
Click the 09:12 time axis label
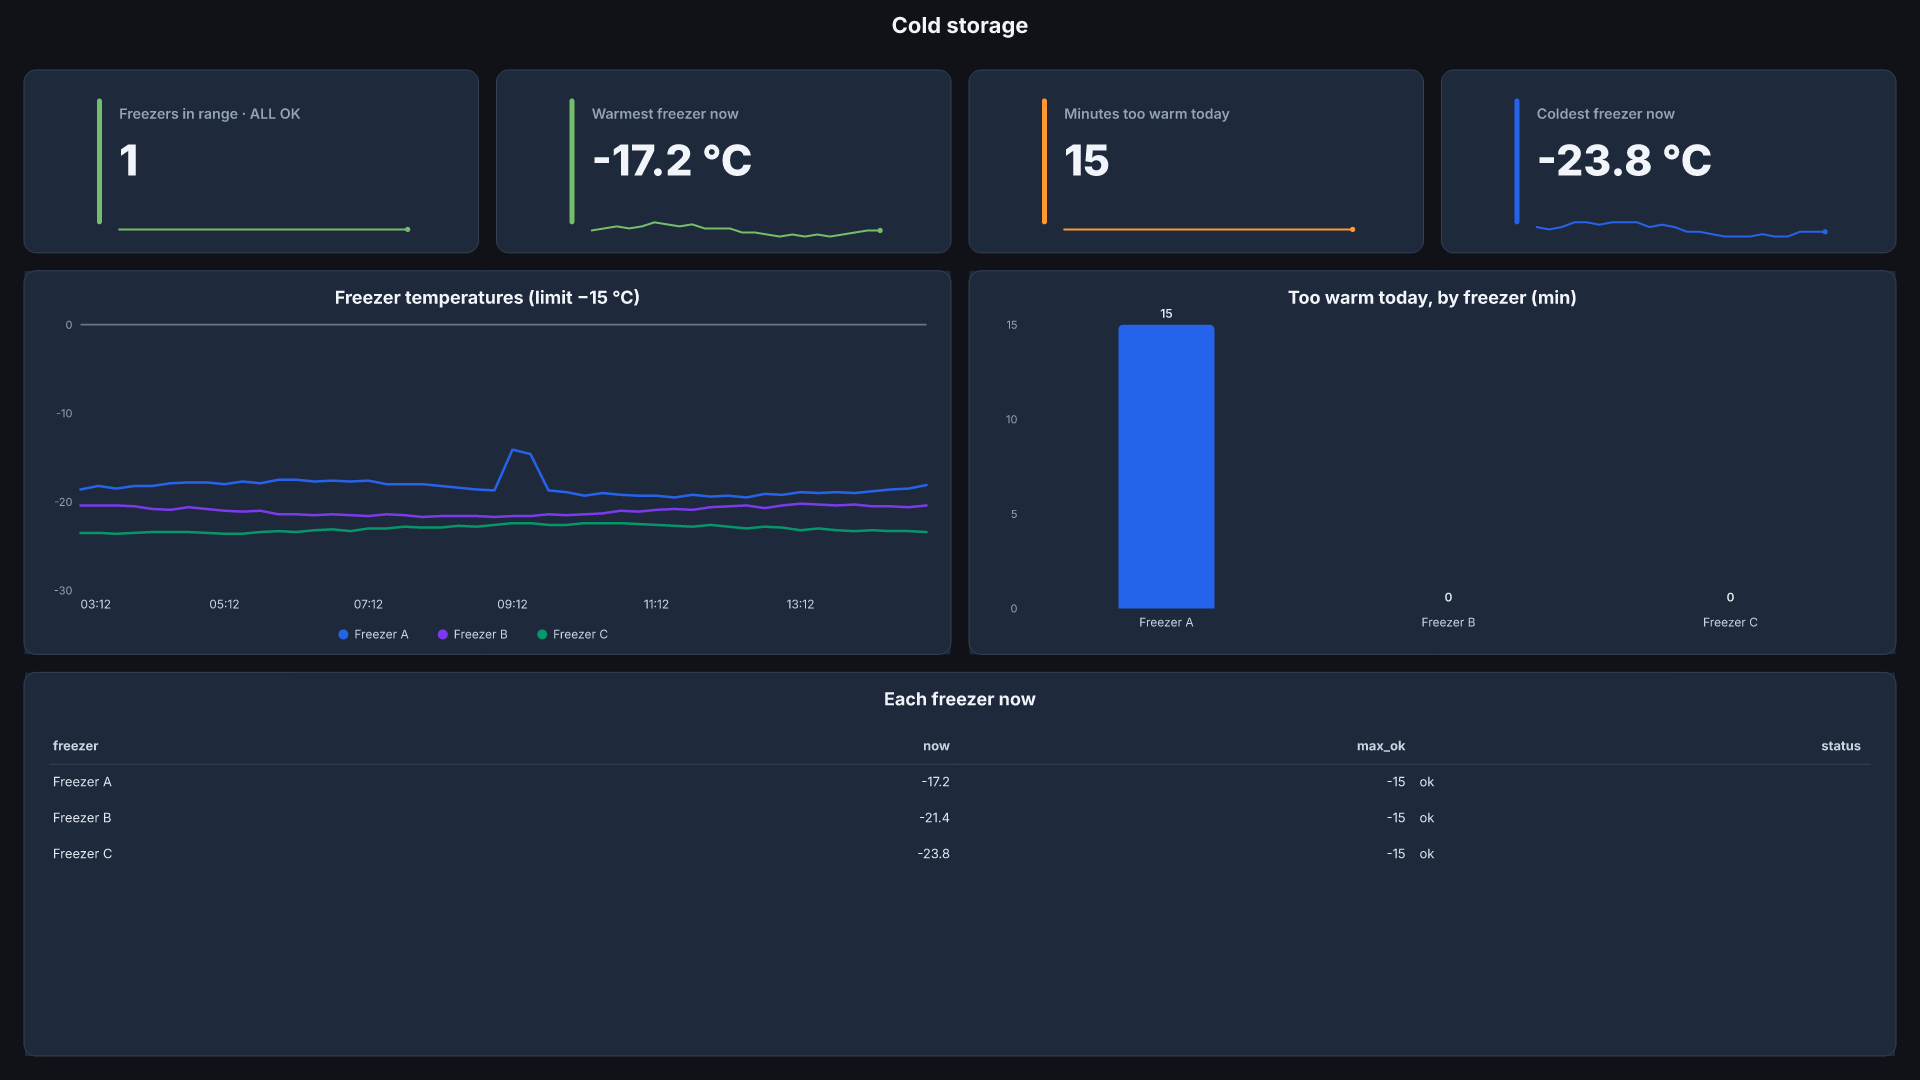(x=512, y=604)
